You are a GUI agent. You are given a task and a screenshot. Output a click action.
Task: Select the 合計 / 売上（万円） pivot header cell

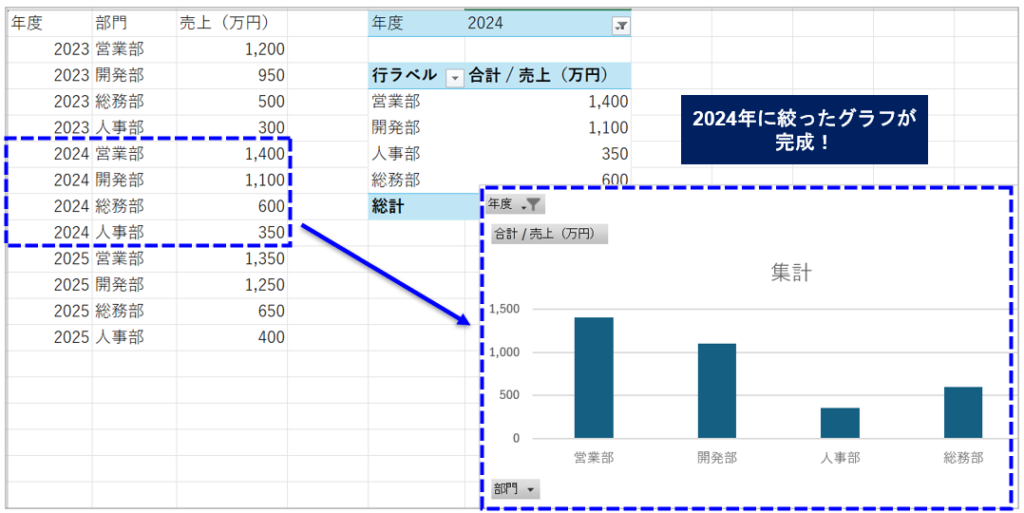548,76
